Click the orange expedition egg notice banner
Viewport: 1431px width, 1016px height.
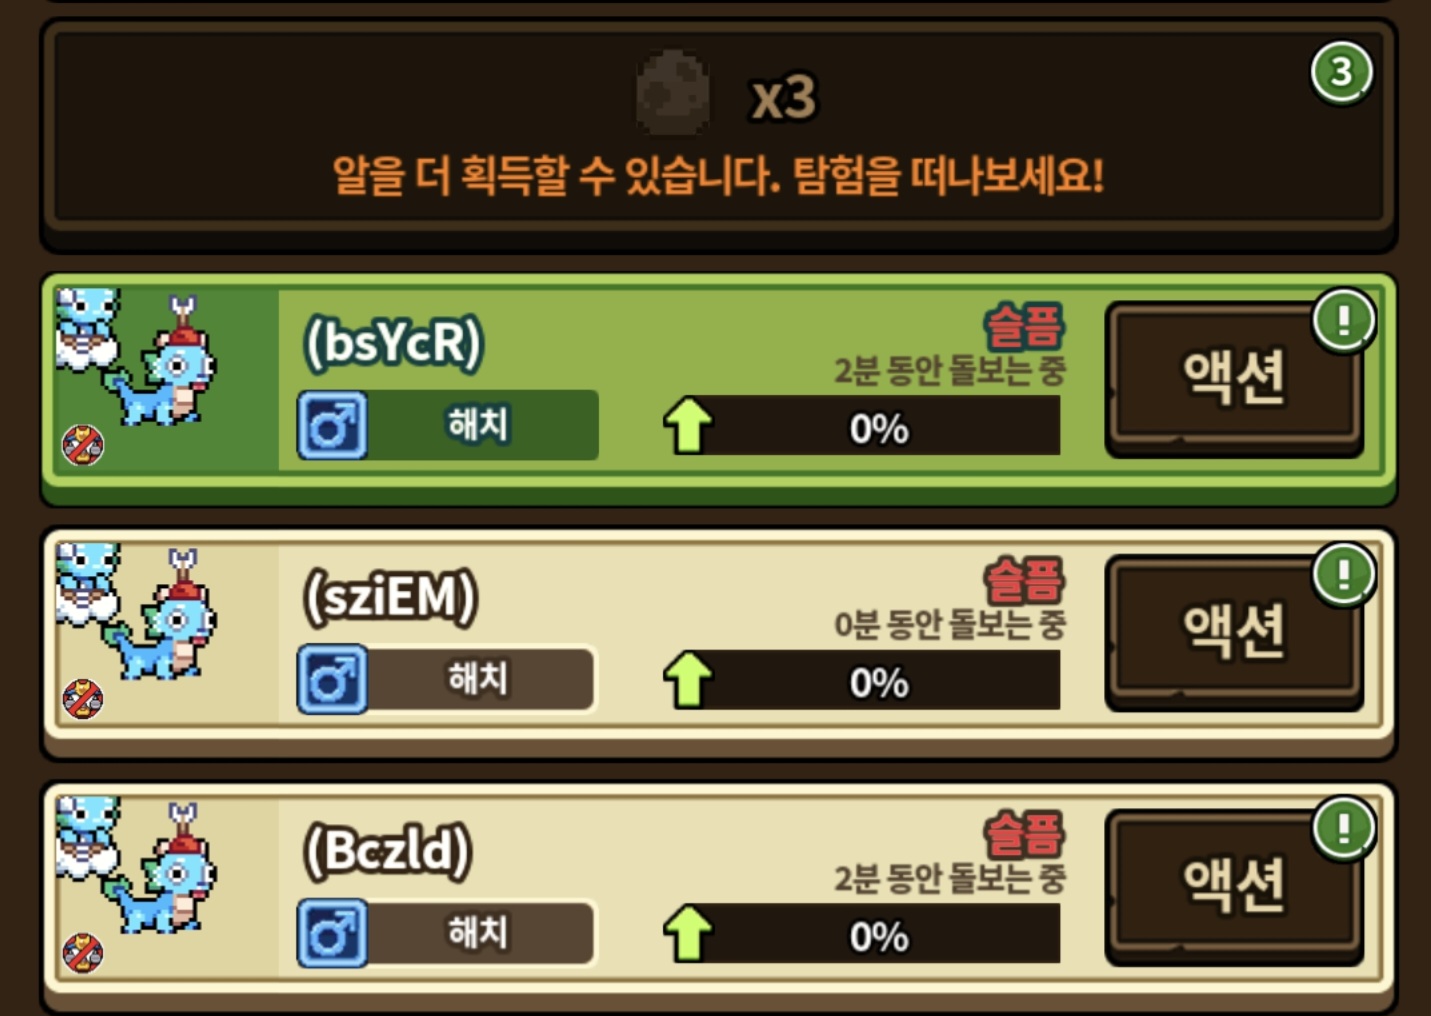718,176
